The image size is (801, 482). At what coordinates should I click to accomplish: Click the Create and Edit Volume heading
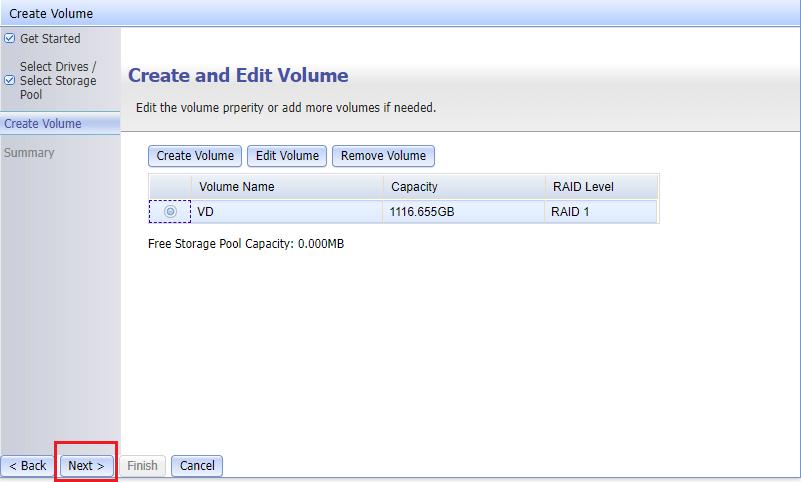pos(238,76)
